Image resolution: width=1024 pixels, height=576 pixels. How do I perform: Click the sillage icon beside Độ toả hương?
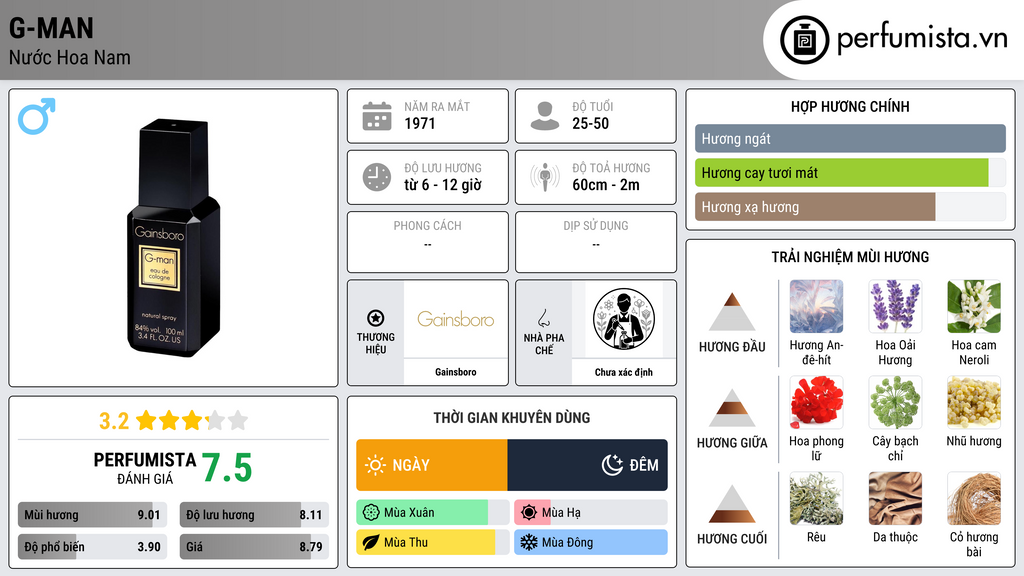coord(545,177)
